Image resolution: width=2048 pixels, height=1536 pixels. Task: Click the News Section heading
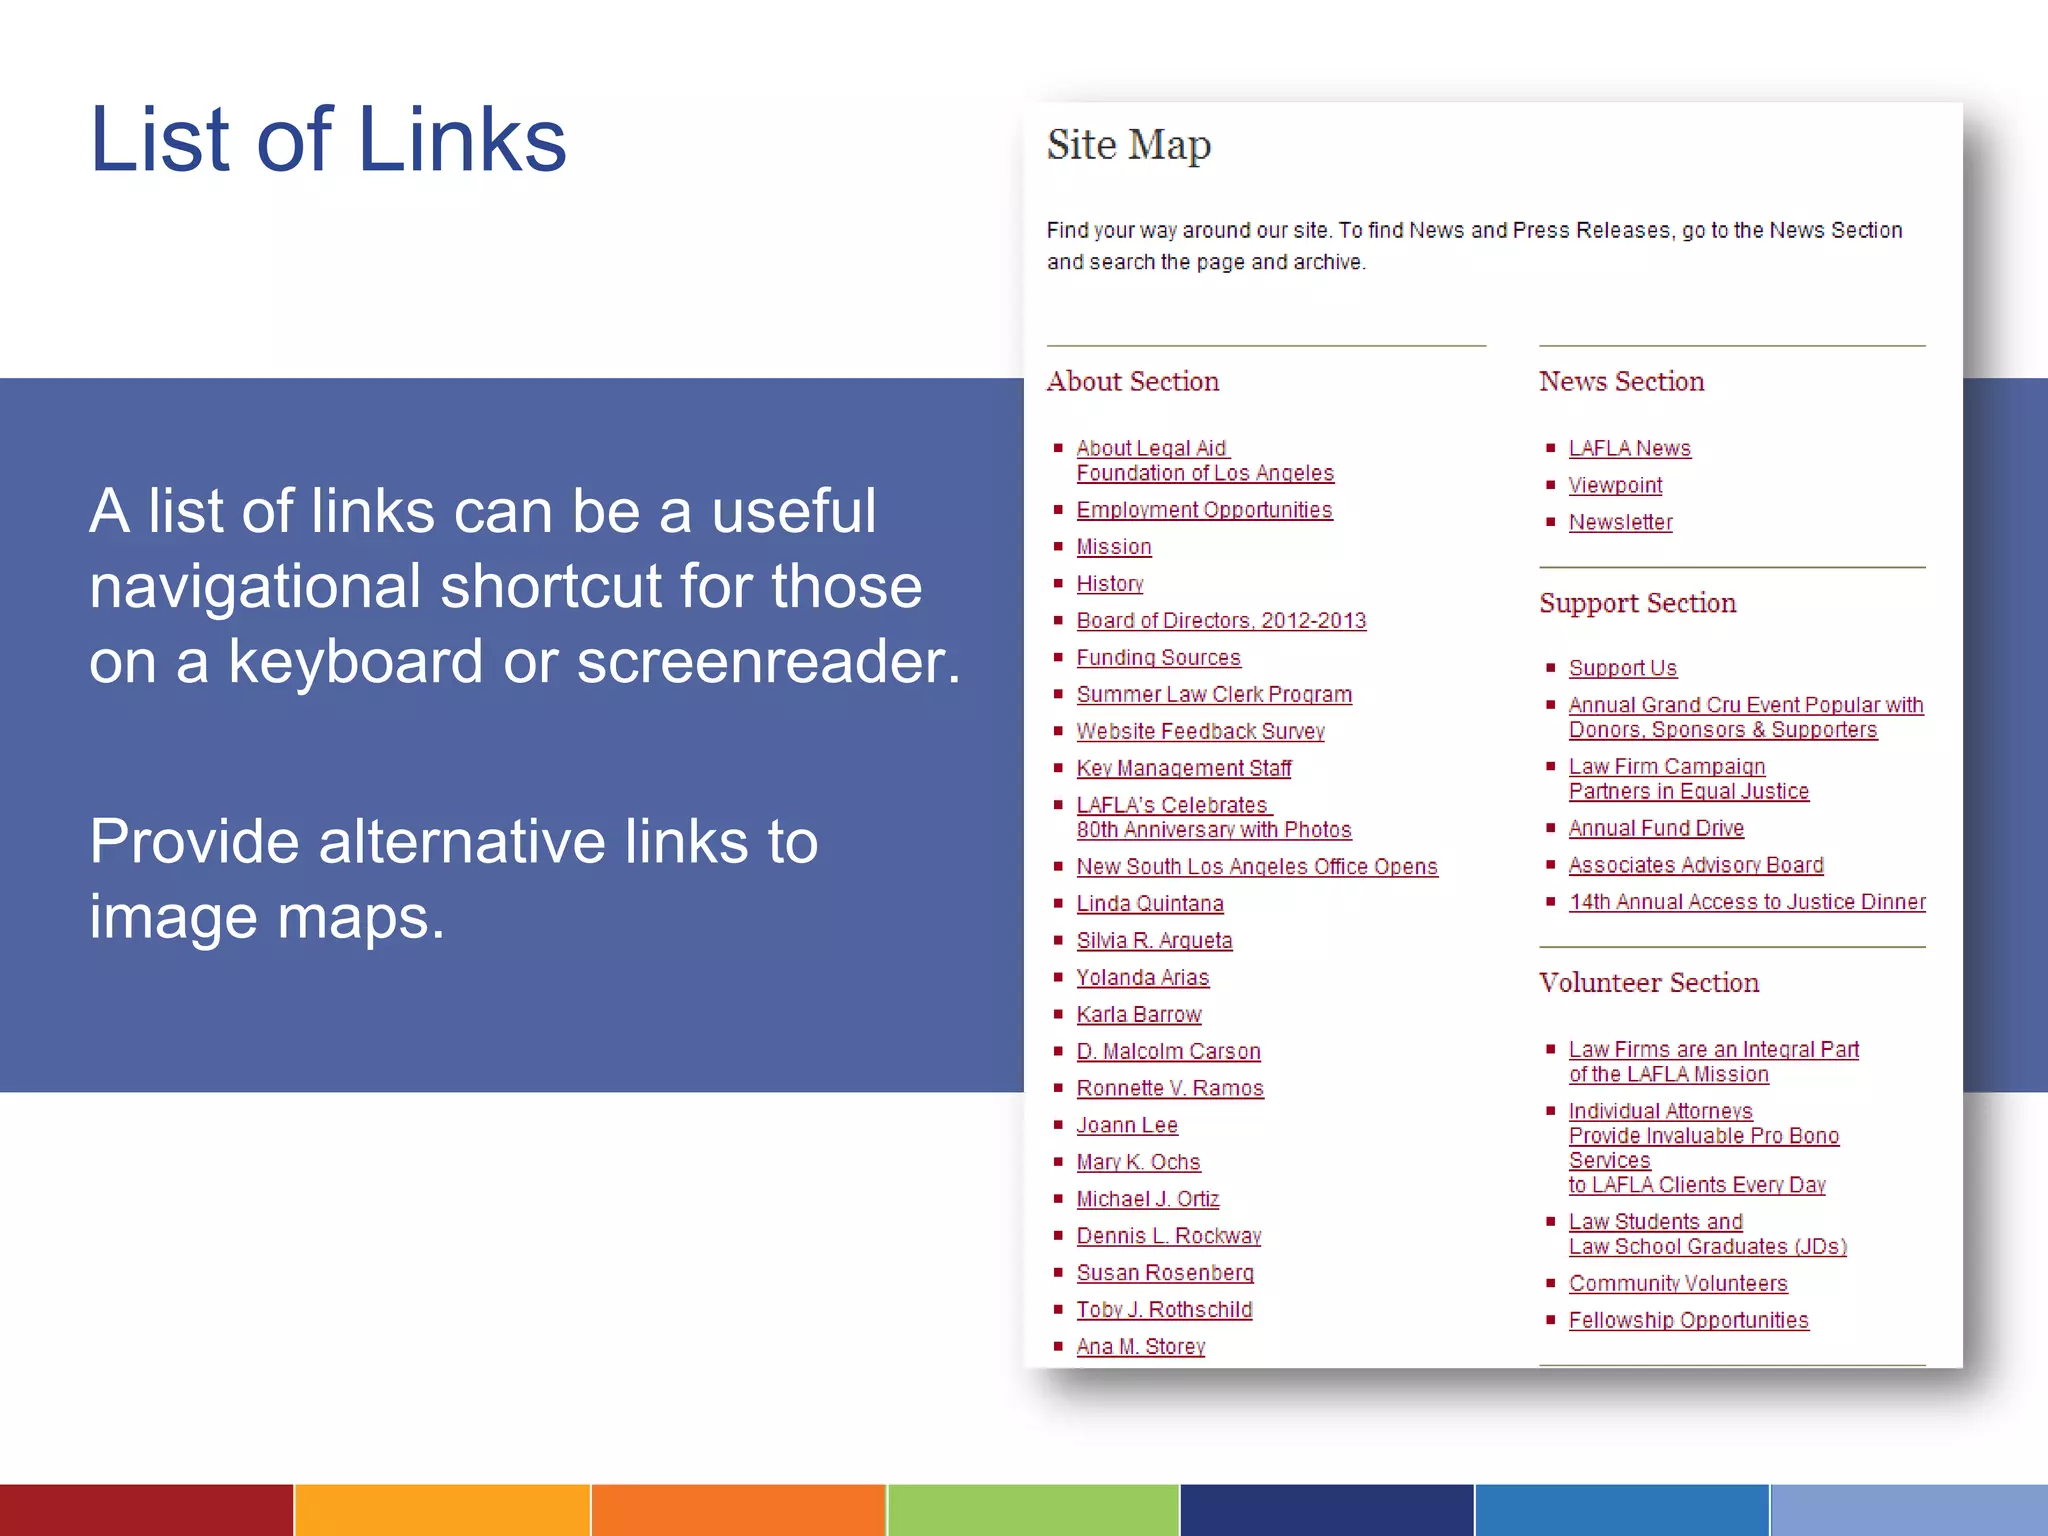(1621, 382)
